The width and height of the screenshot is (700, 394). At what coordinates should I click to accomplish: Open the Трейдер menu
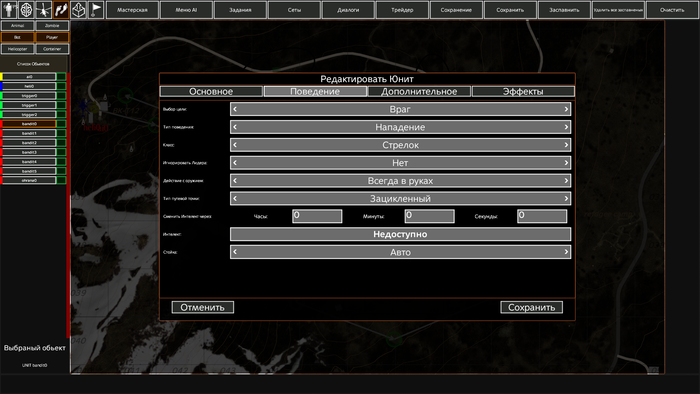click(x=402, y=10)
